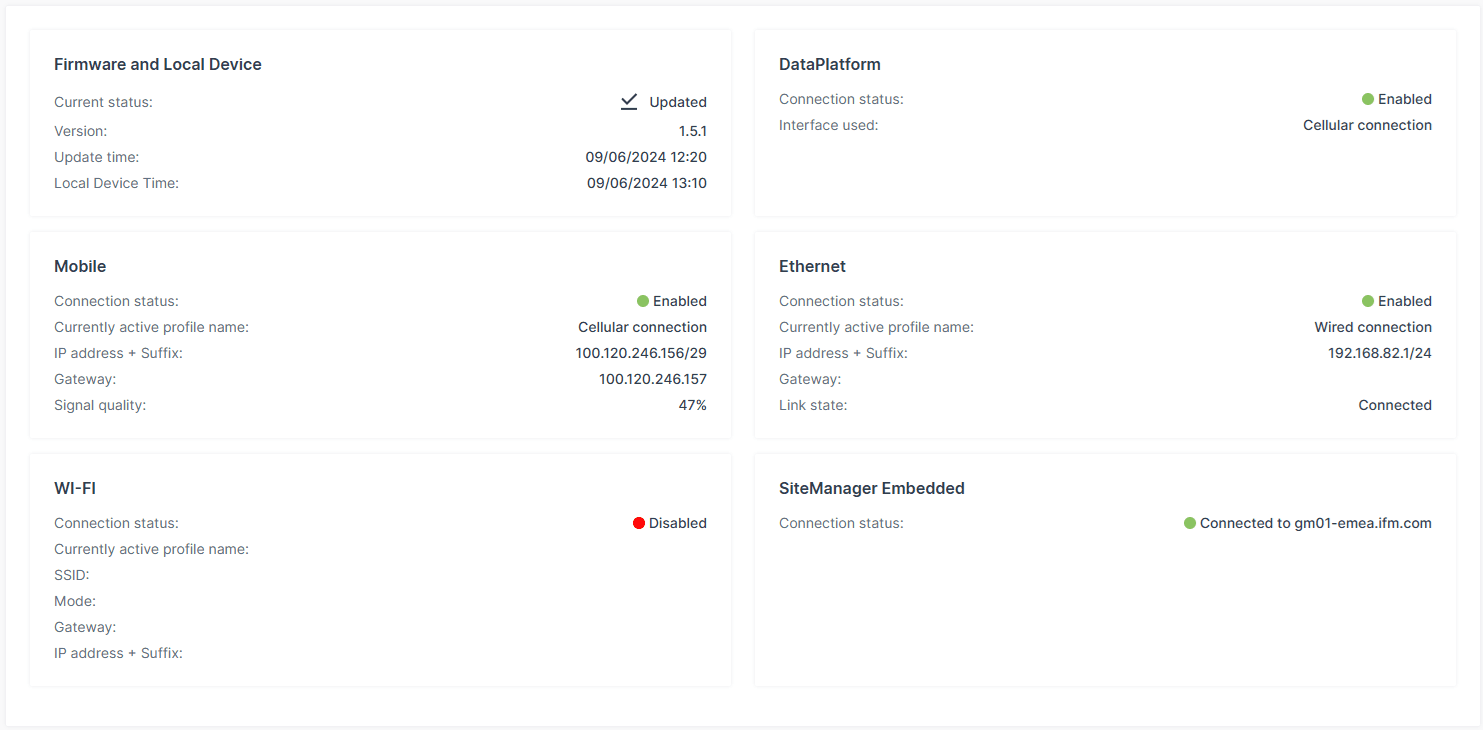This screenshot has width=1483, height=730.
Task: Click Connected to gm01-emea.ifm.com text
Action: (1315, 523)
